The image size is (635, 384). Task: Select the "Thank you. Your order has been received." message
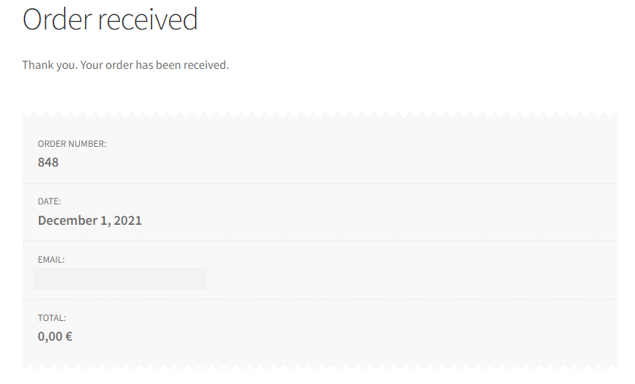(x=126, y=65)
